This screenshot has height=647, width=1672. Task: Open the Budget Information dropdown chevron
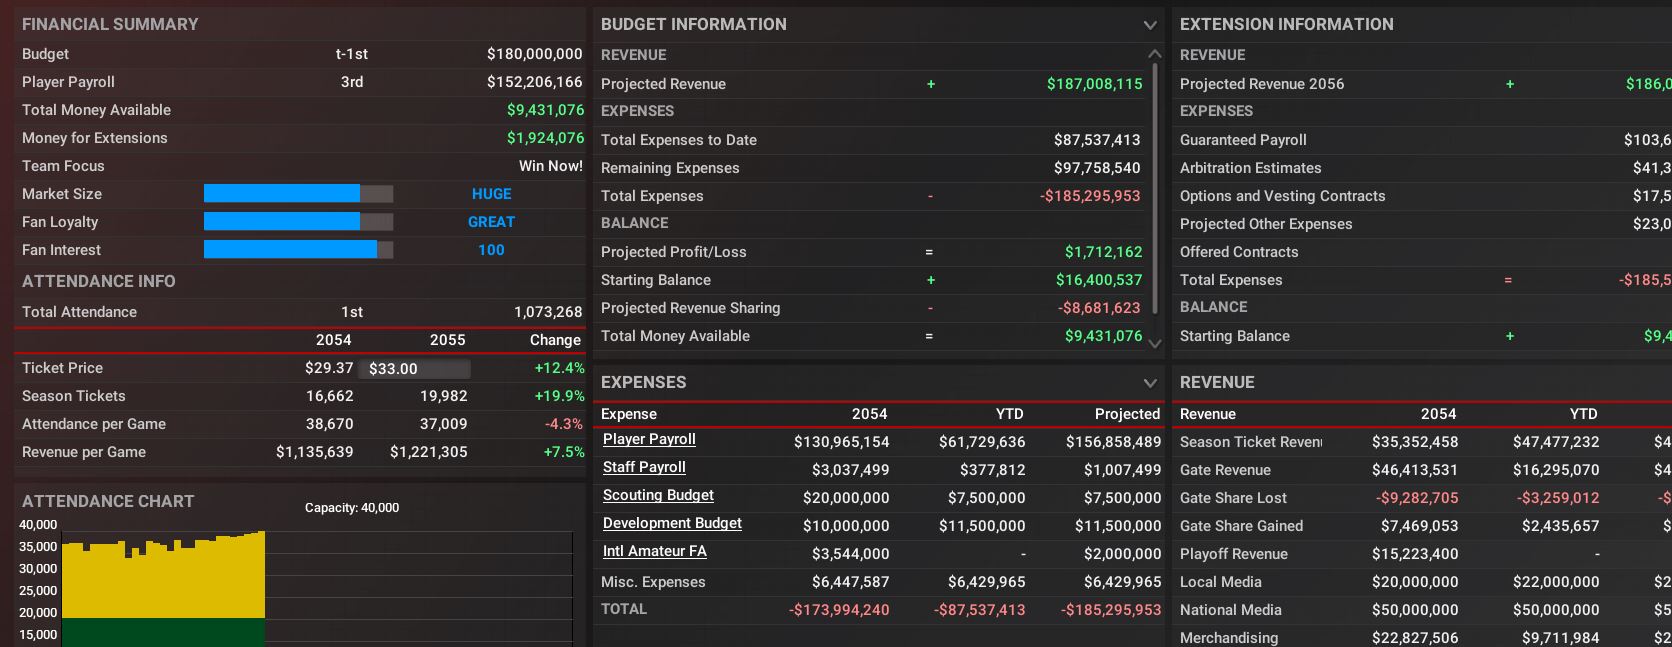point(1150,25)
